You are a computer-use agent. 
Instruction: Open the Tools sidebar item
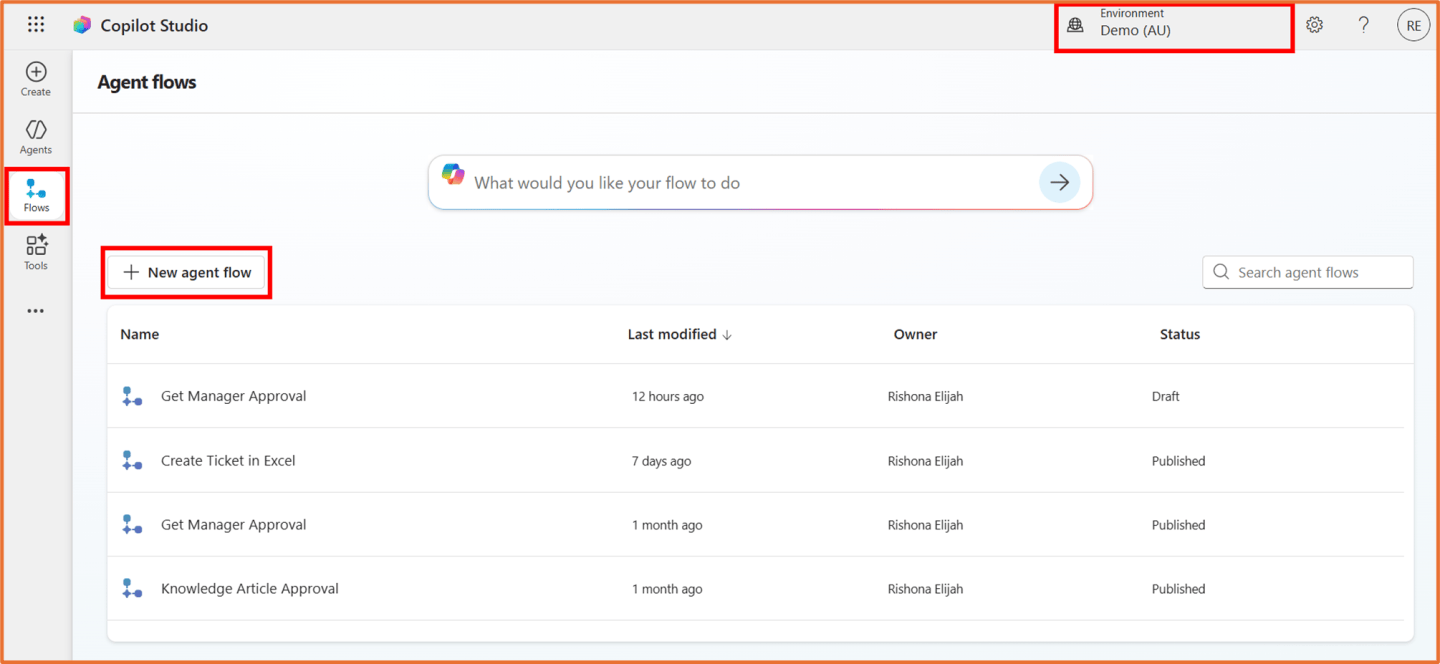(36, 253)
